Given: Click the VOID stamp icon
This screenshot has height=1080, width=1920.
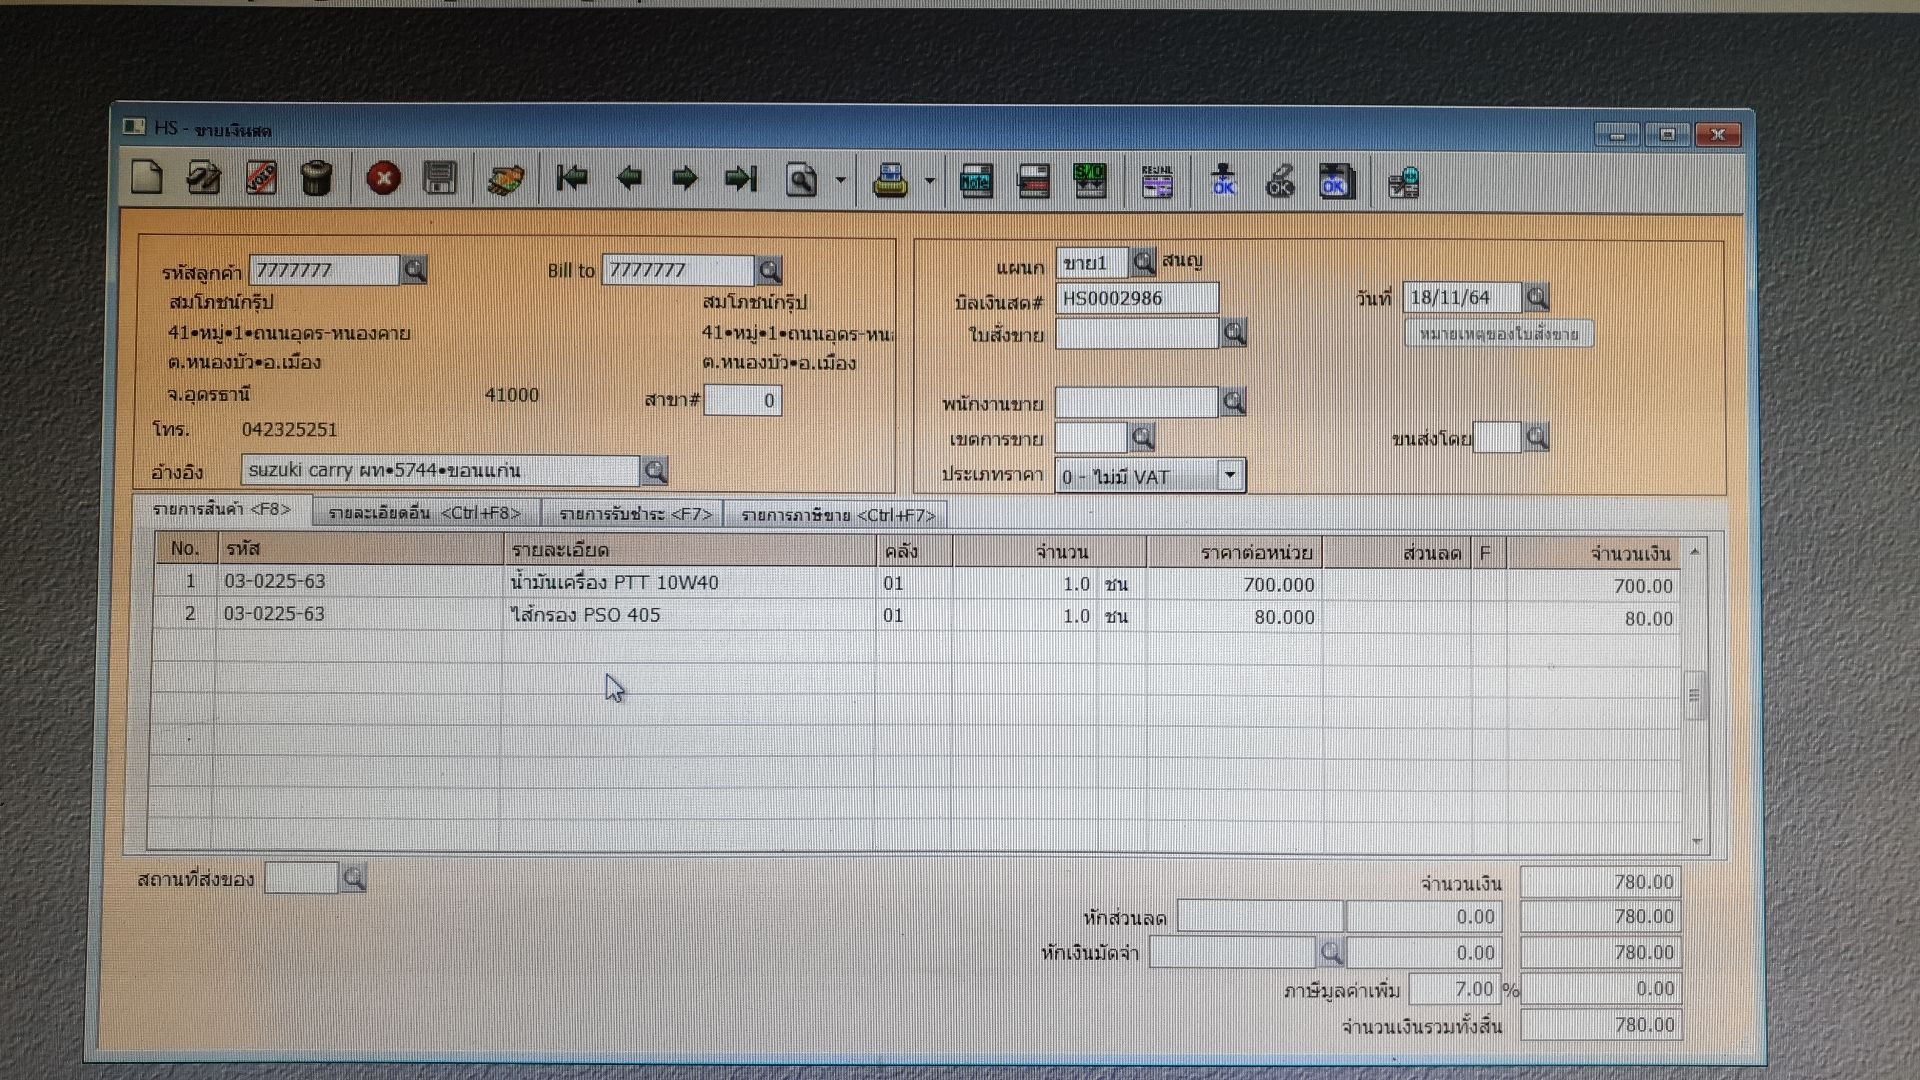Looking at the screenshot, I should click(261, 178).
